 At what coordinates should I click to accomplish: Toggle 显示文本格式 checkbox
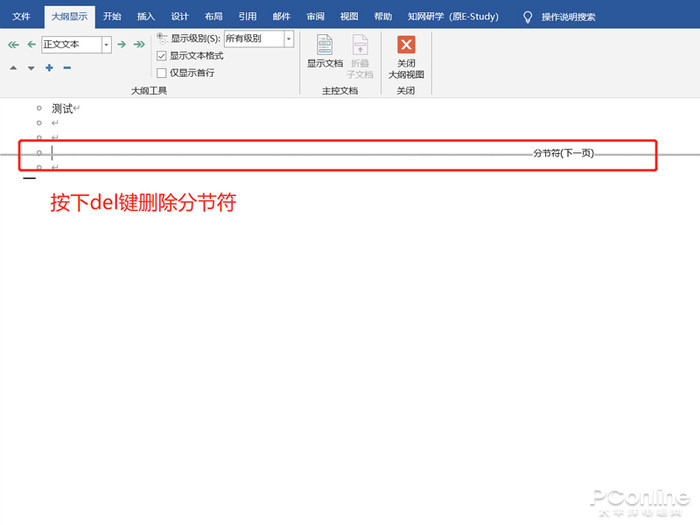[162, 56]
